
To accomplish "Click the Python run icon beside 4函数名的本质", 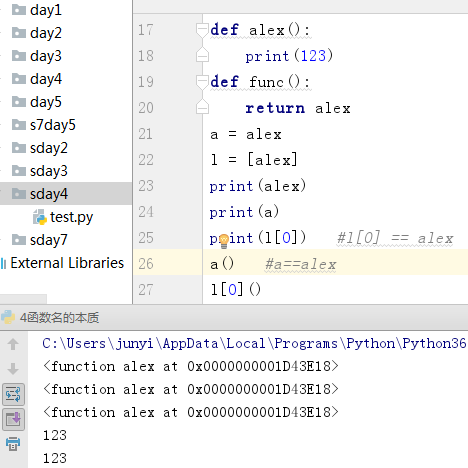I will [8, 317].
